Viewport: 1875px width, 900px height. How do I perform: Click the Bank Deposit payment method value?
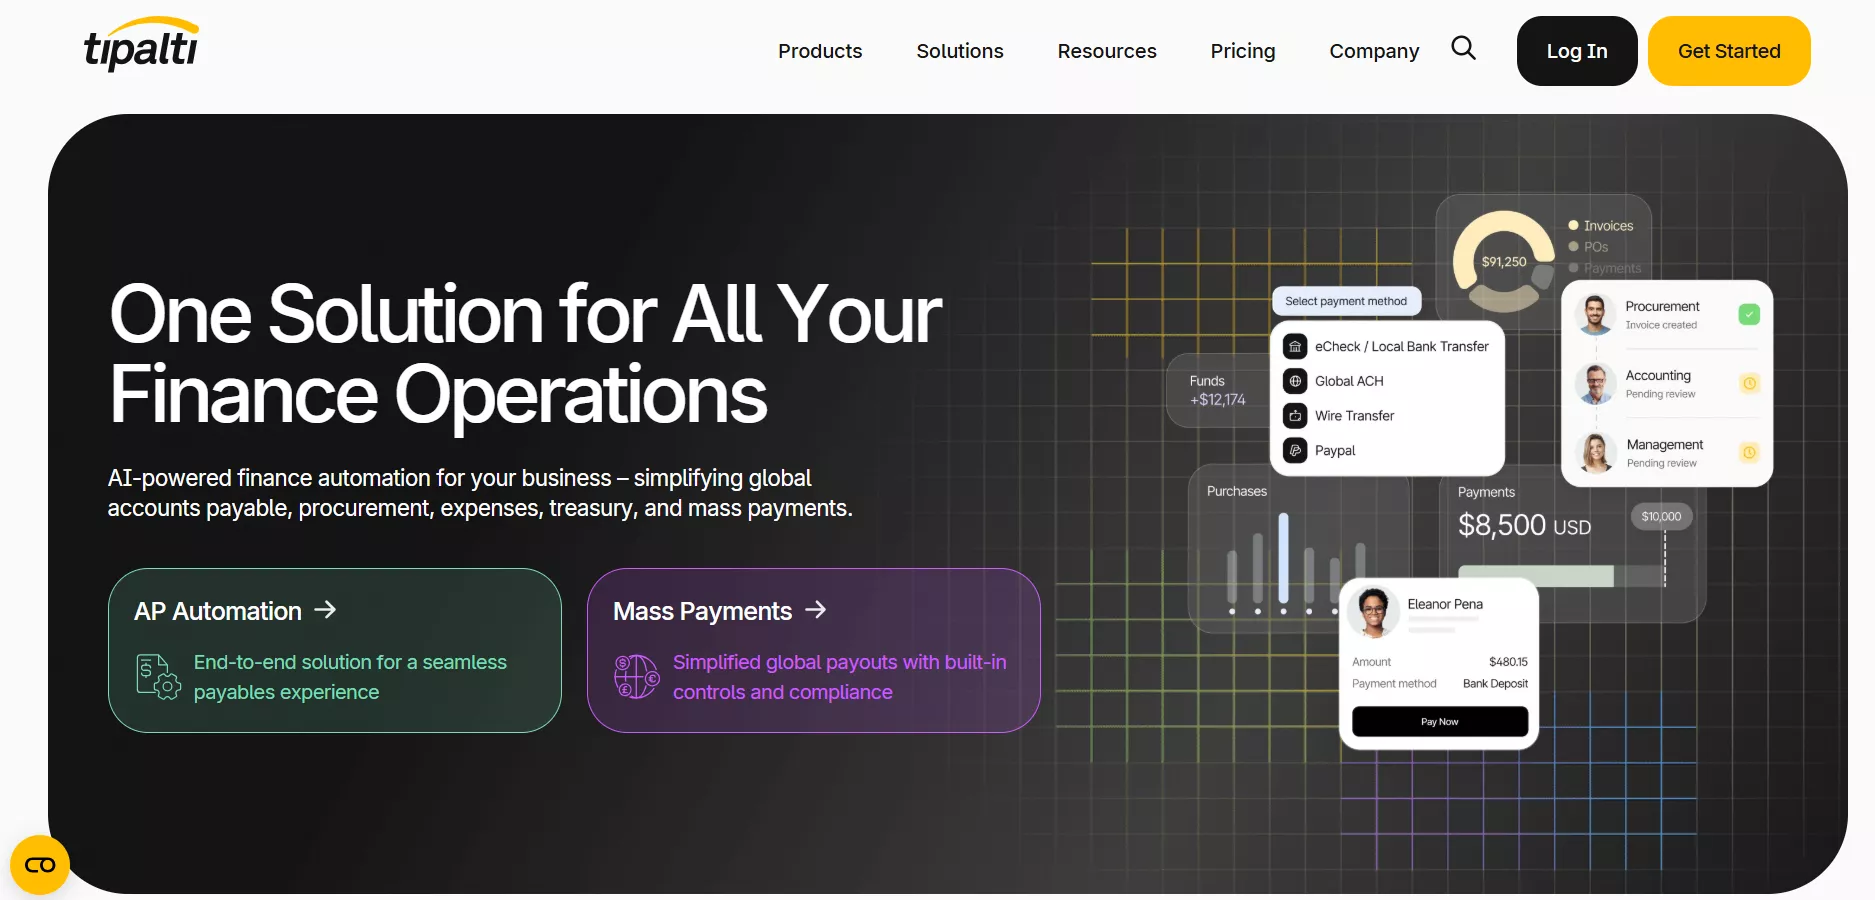[1495, 684]
